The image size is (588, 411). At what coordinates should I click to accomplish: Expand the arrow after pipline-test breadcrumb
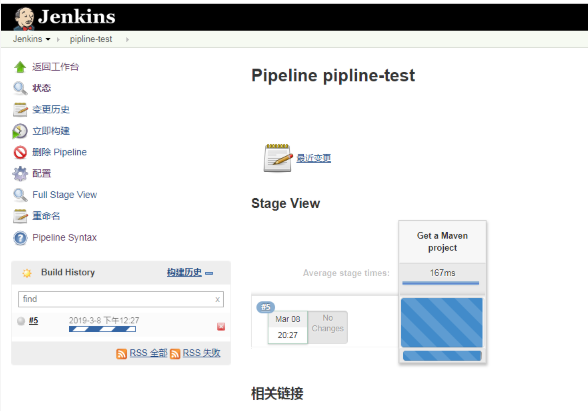(x=127, y=39)
